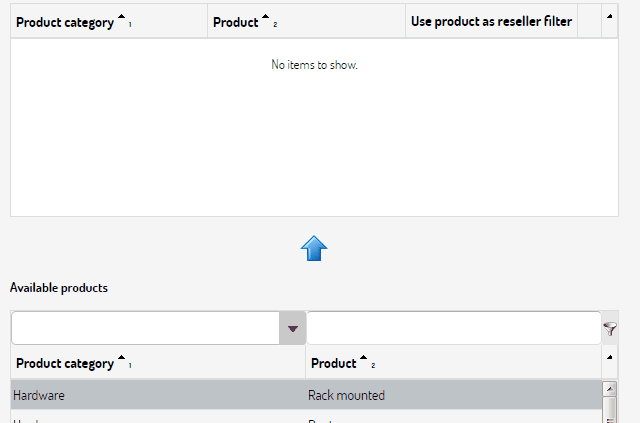Click the 'Use product as reseller filter' header
The width and height of the screenshot is (640, 423).
pos(491,21)
